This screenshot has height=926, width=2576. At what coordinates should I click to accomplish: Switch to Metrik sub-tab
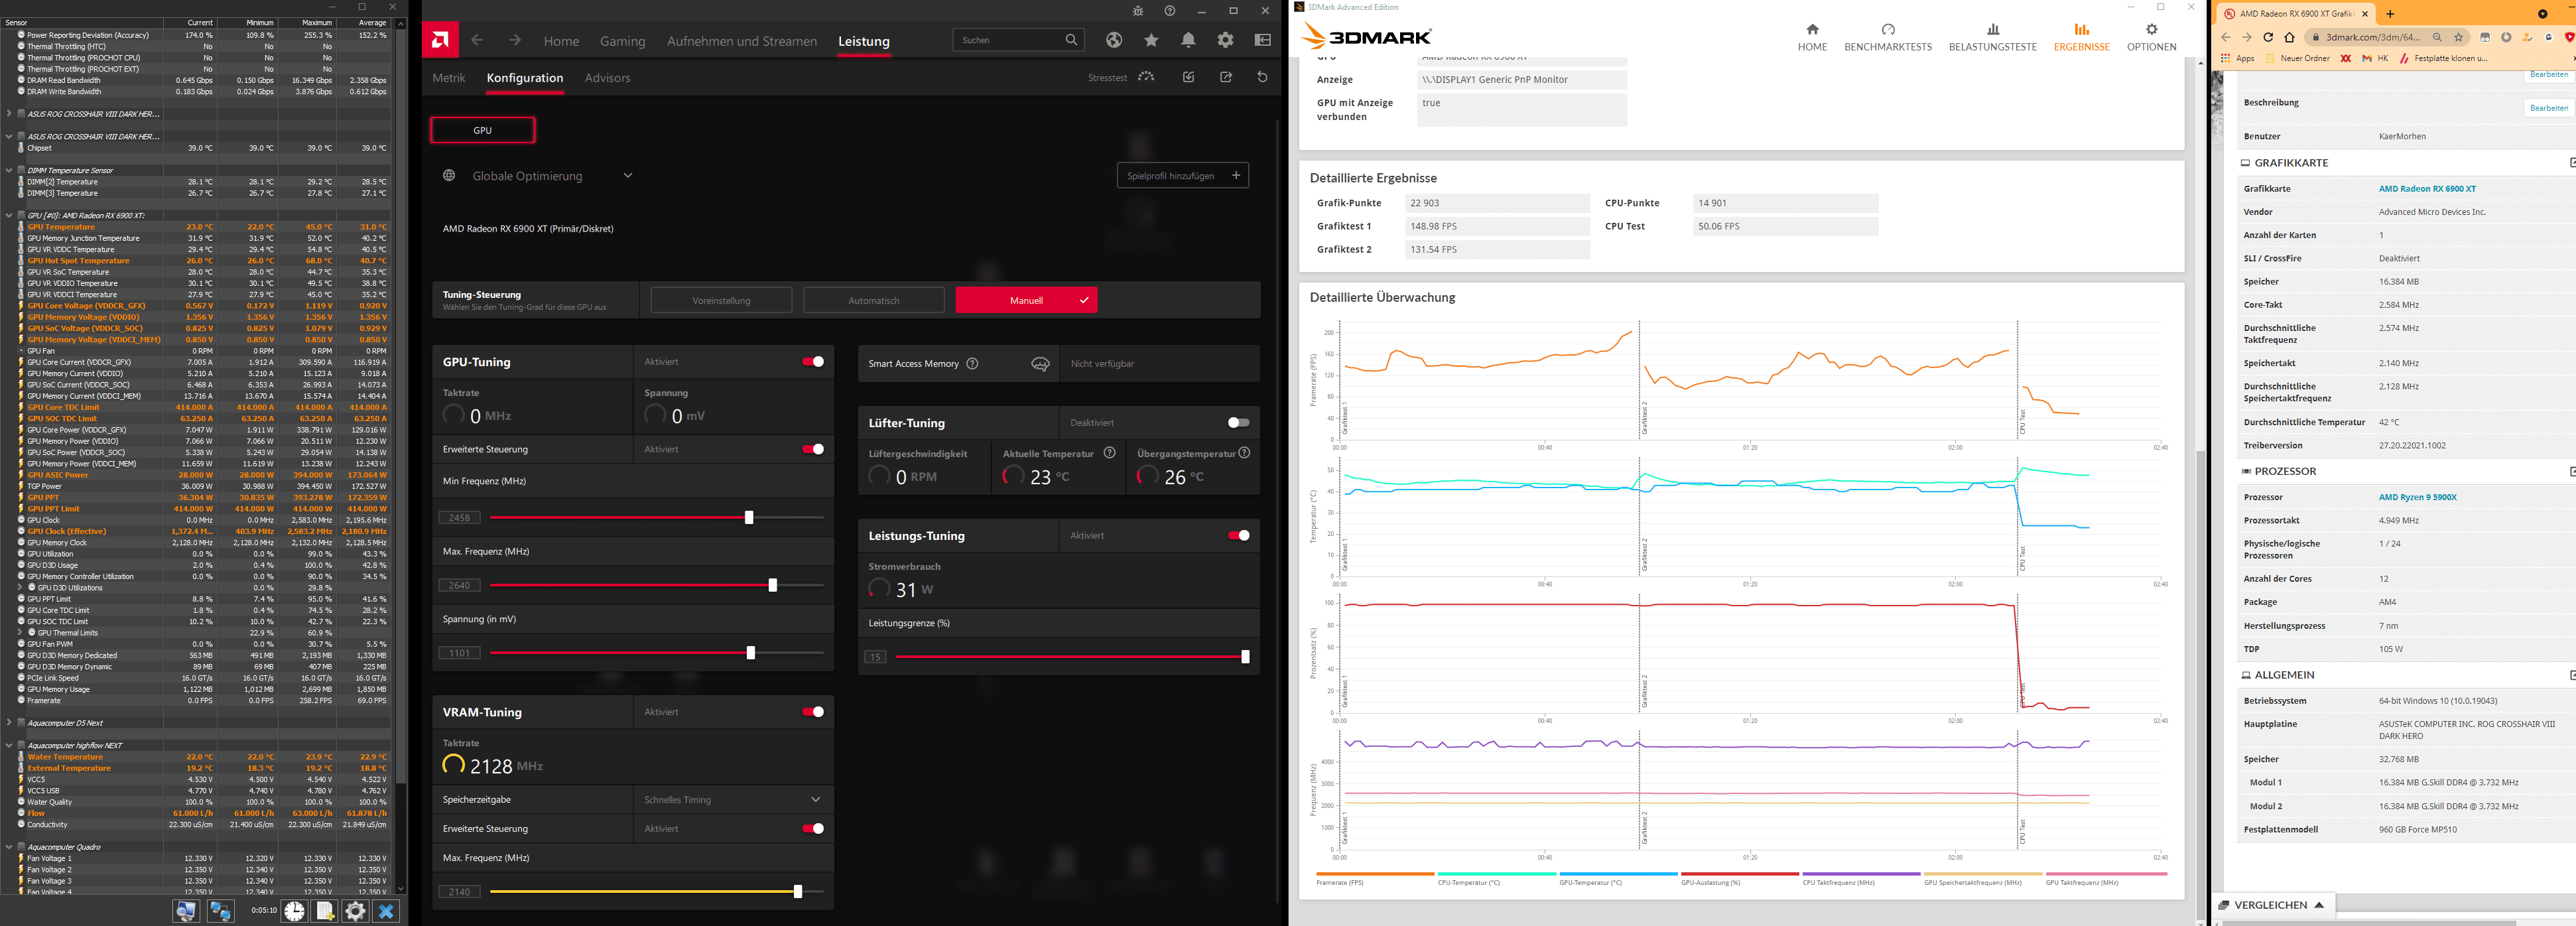pyautogui.click(x=449, y=78)
